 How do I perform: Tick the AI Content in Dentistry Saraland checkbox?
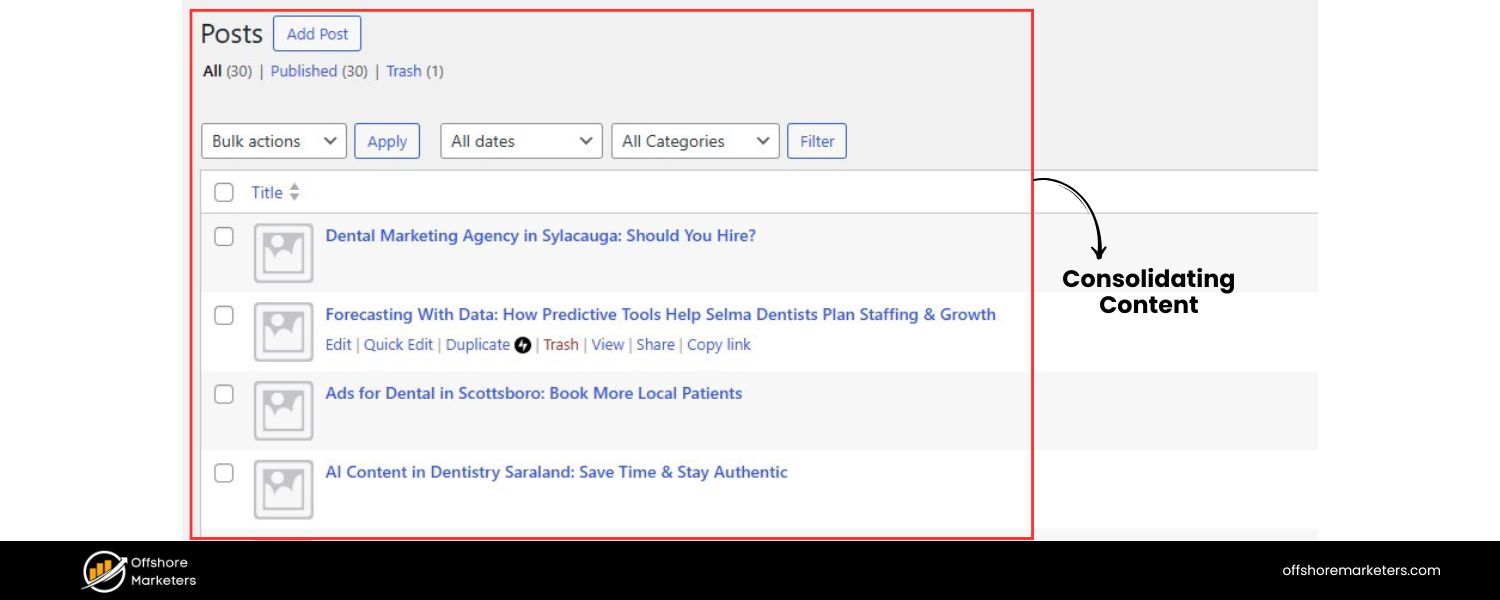(223, 473)
